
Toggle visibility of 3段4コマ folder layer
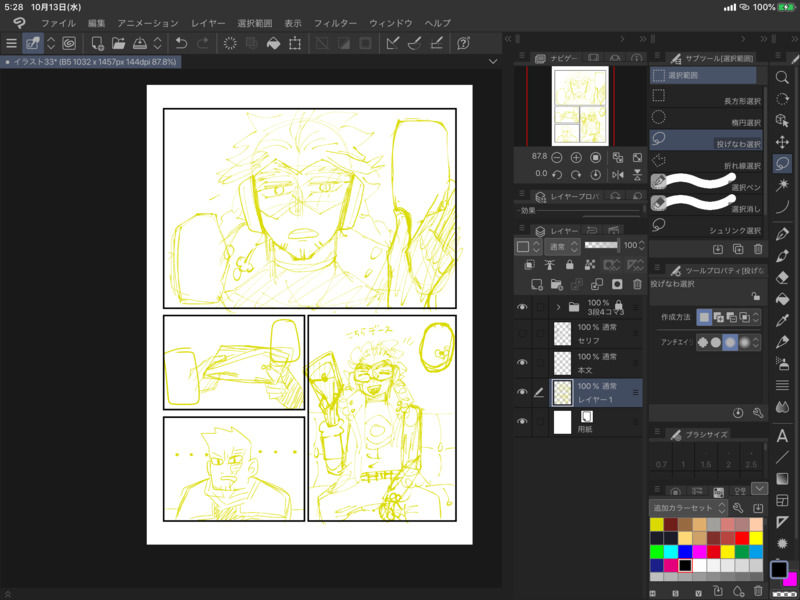coord(522,307)
